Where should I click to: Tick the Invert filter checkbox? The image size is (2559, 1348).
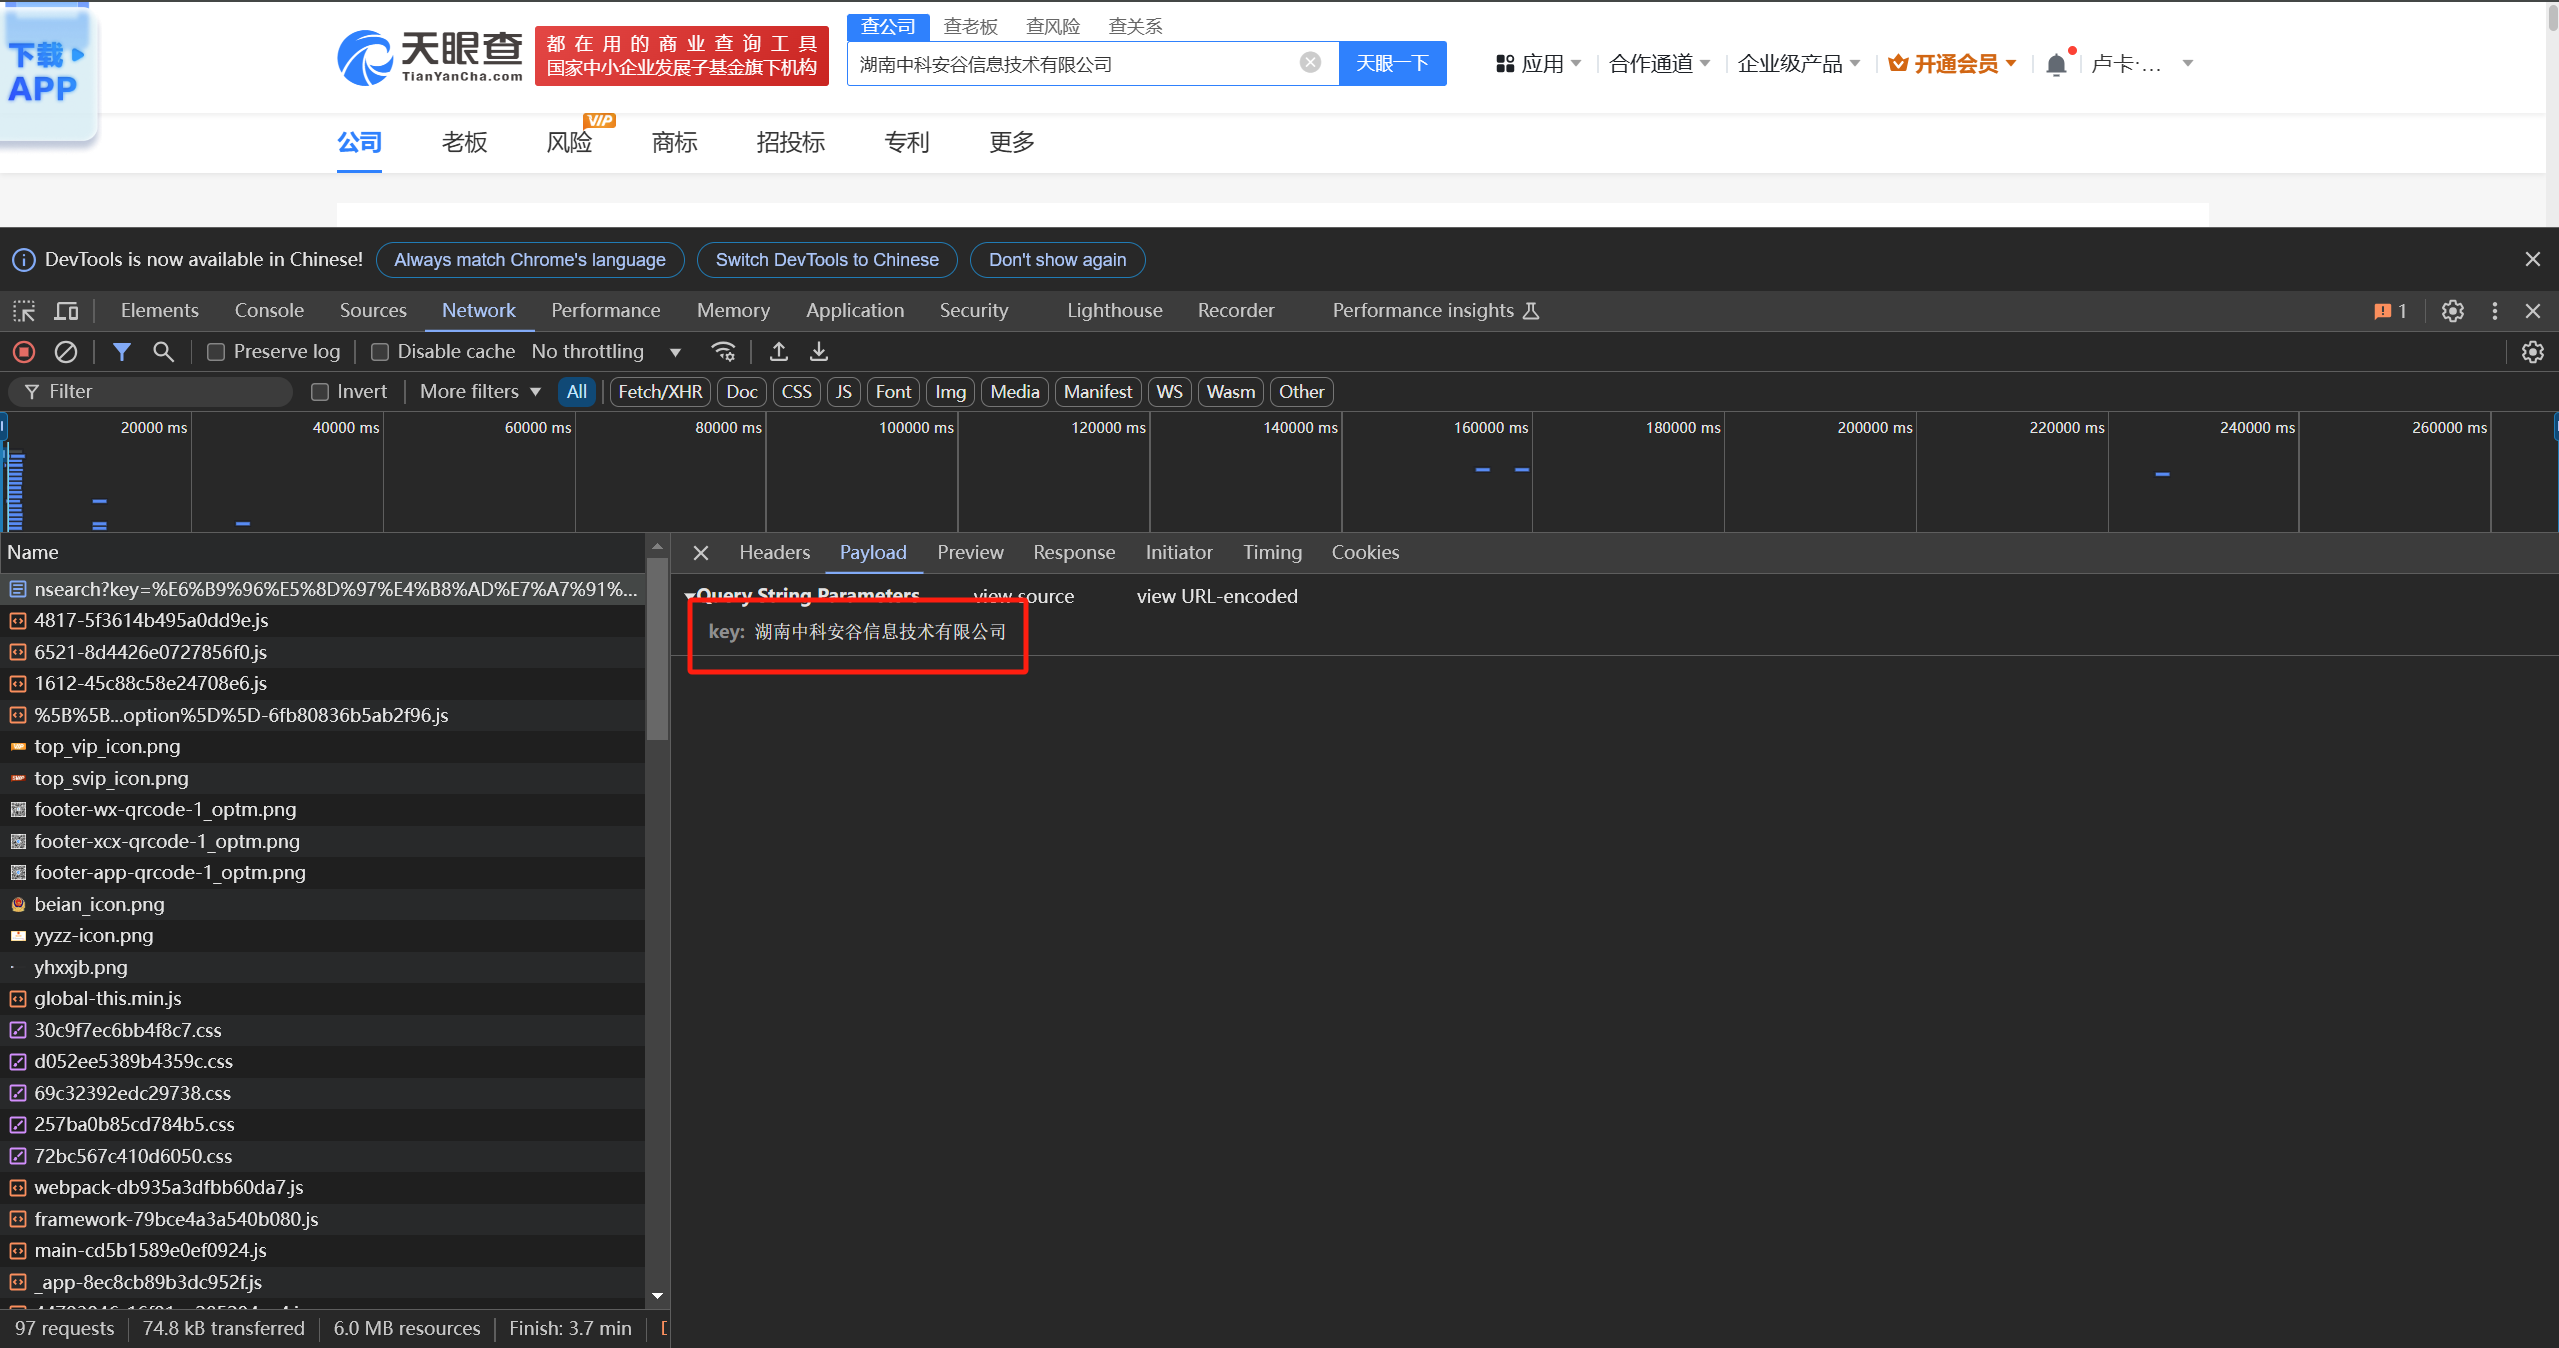pyautogui.click(x=320, y=392)
